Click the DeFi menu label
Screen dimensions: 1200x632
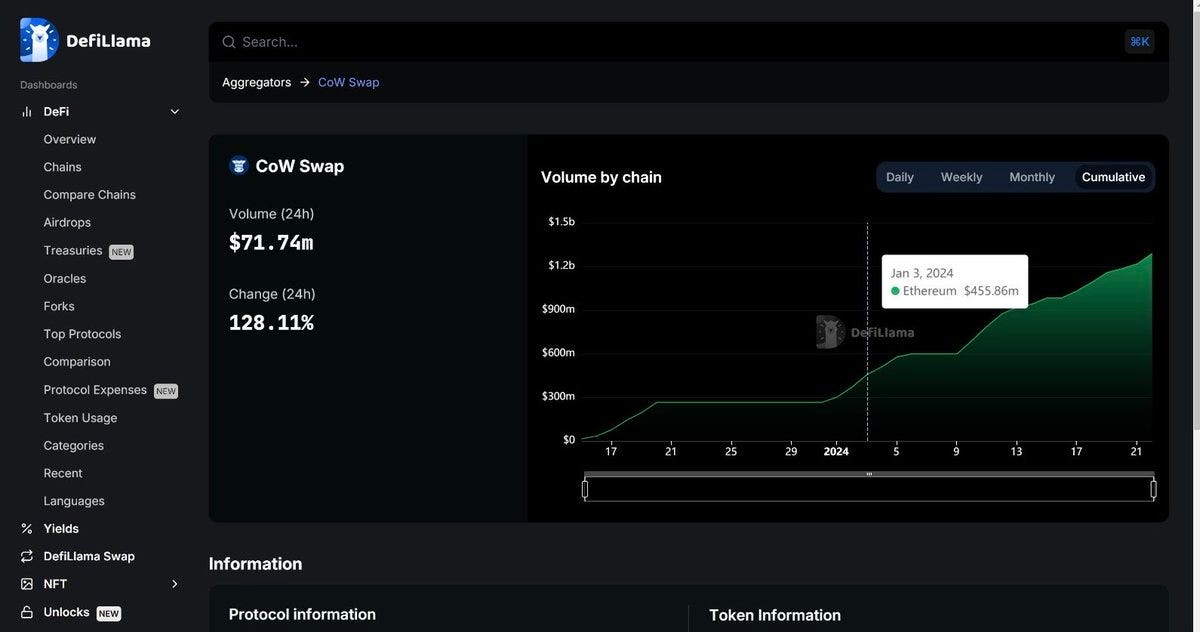tap(56, 112)
